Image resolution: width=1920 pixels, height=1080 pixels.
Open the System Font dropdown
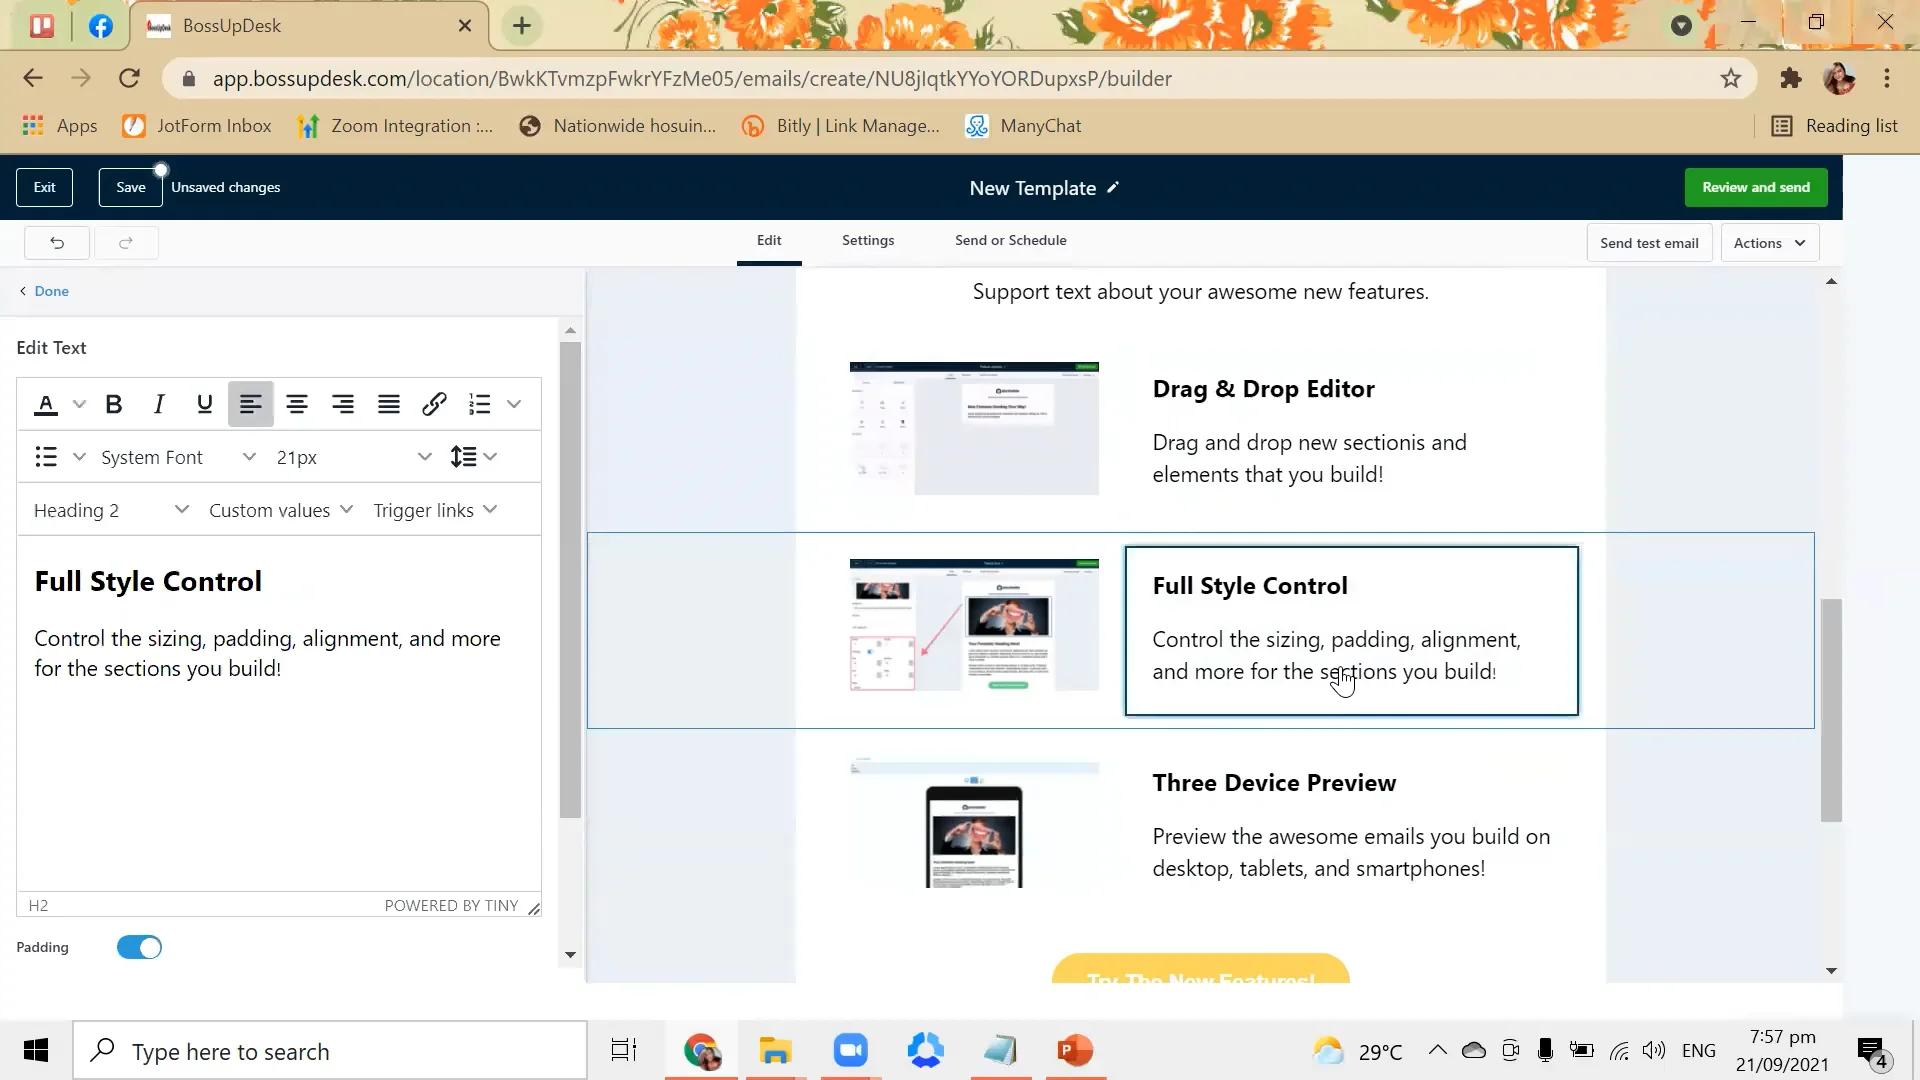point(178,457)
